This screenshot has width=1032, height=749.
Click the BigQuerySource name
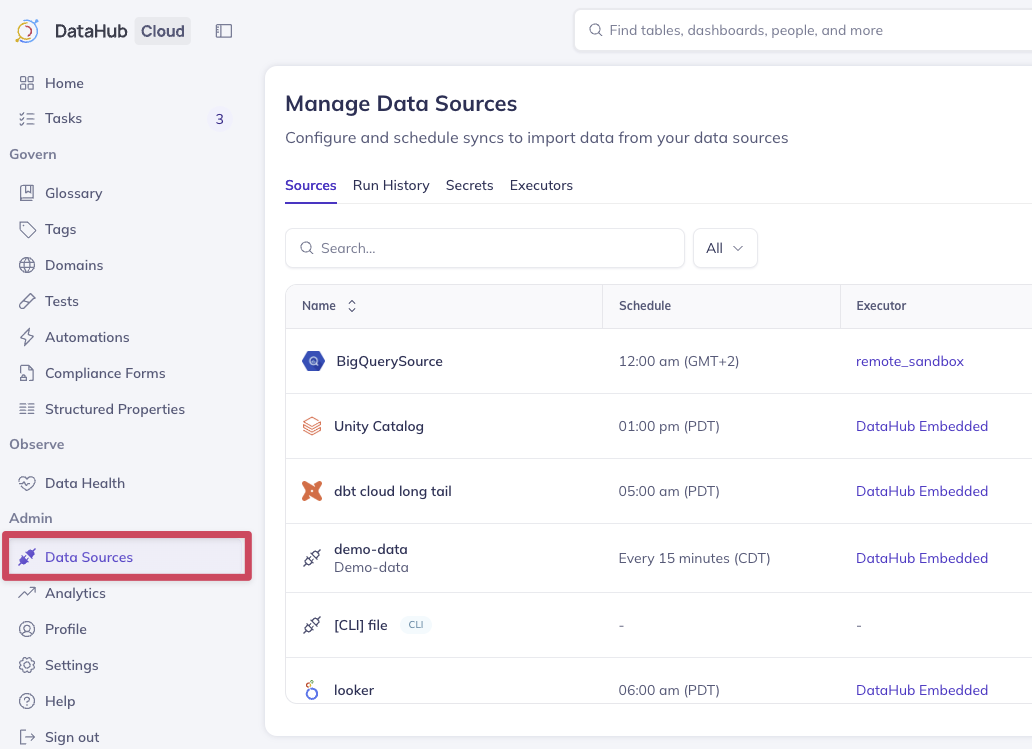click(x=389, y=361)
